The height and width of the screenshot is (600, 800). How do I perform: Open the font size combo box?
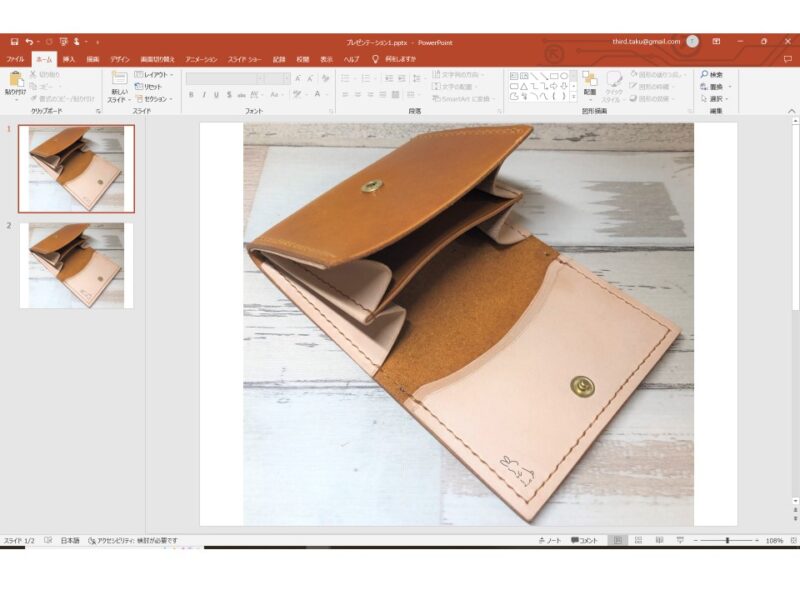tap(278, 78)
